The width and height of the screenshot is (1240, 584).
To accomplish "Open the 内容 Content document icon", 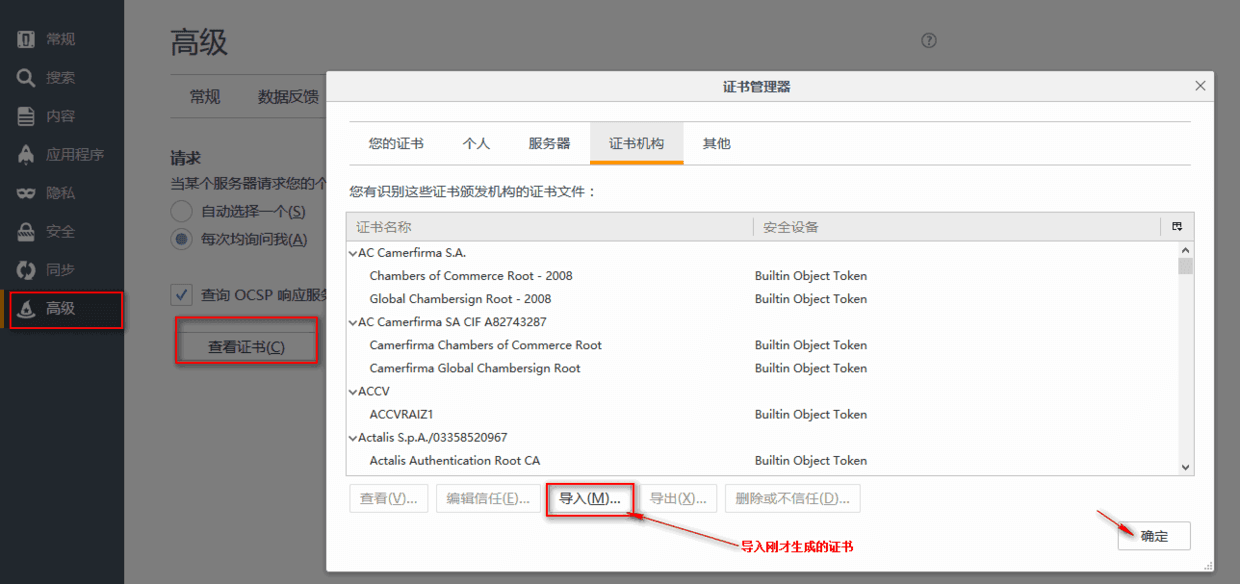I will coord(26,116).
